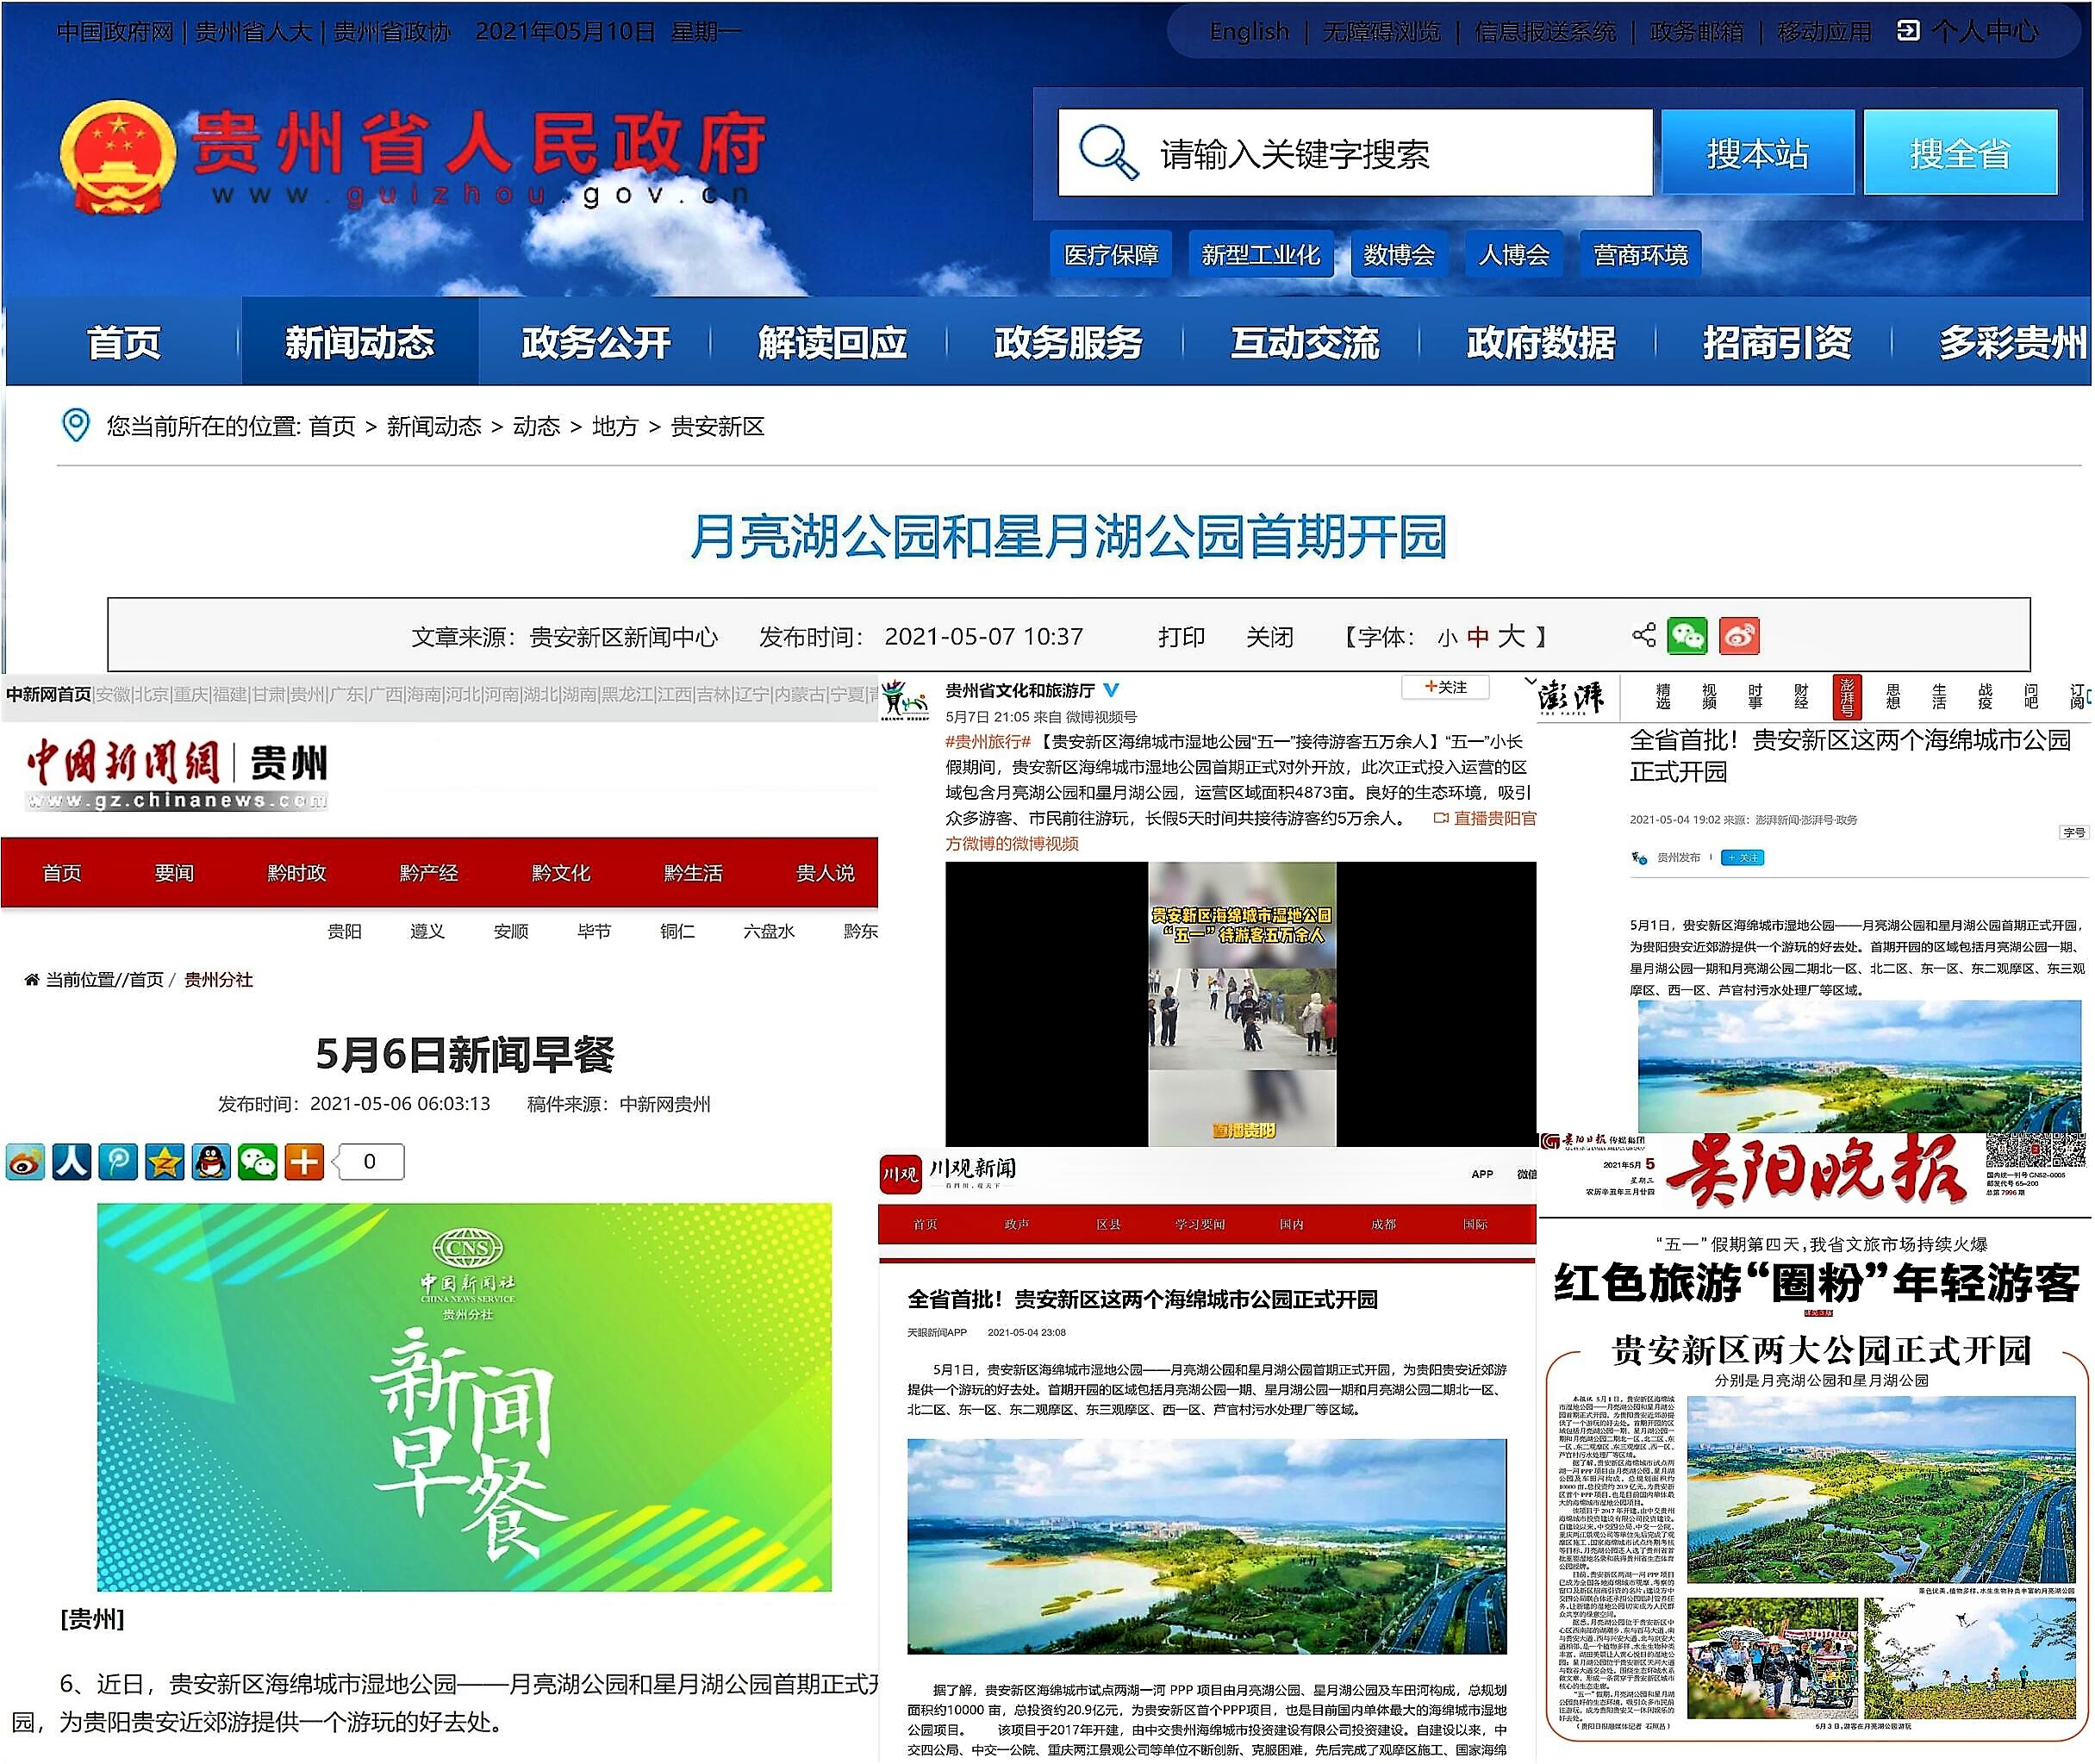Open more sharing via orange plus icon

tap(304, 1161)
